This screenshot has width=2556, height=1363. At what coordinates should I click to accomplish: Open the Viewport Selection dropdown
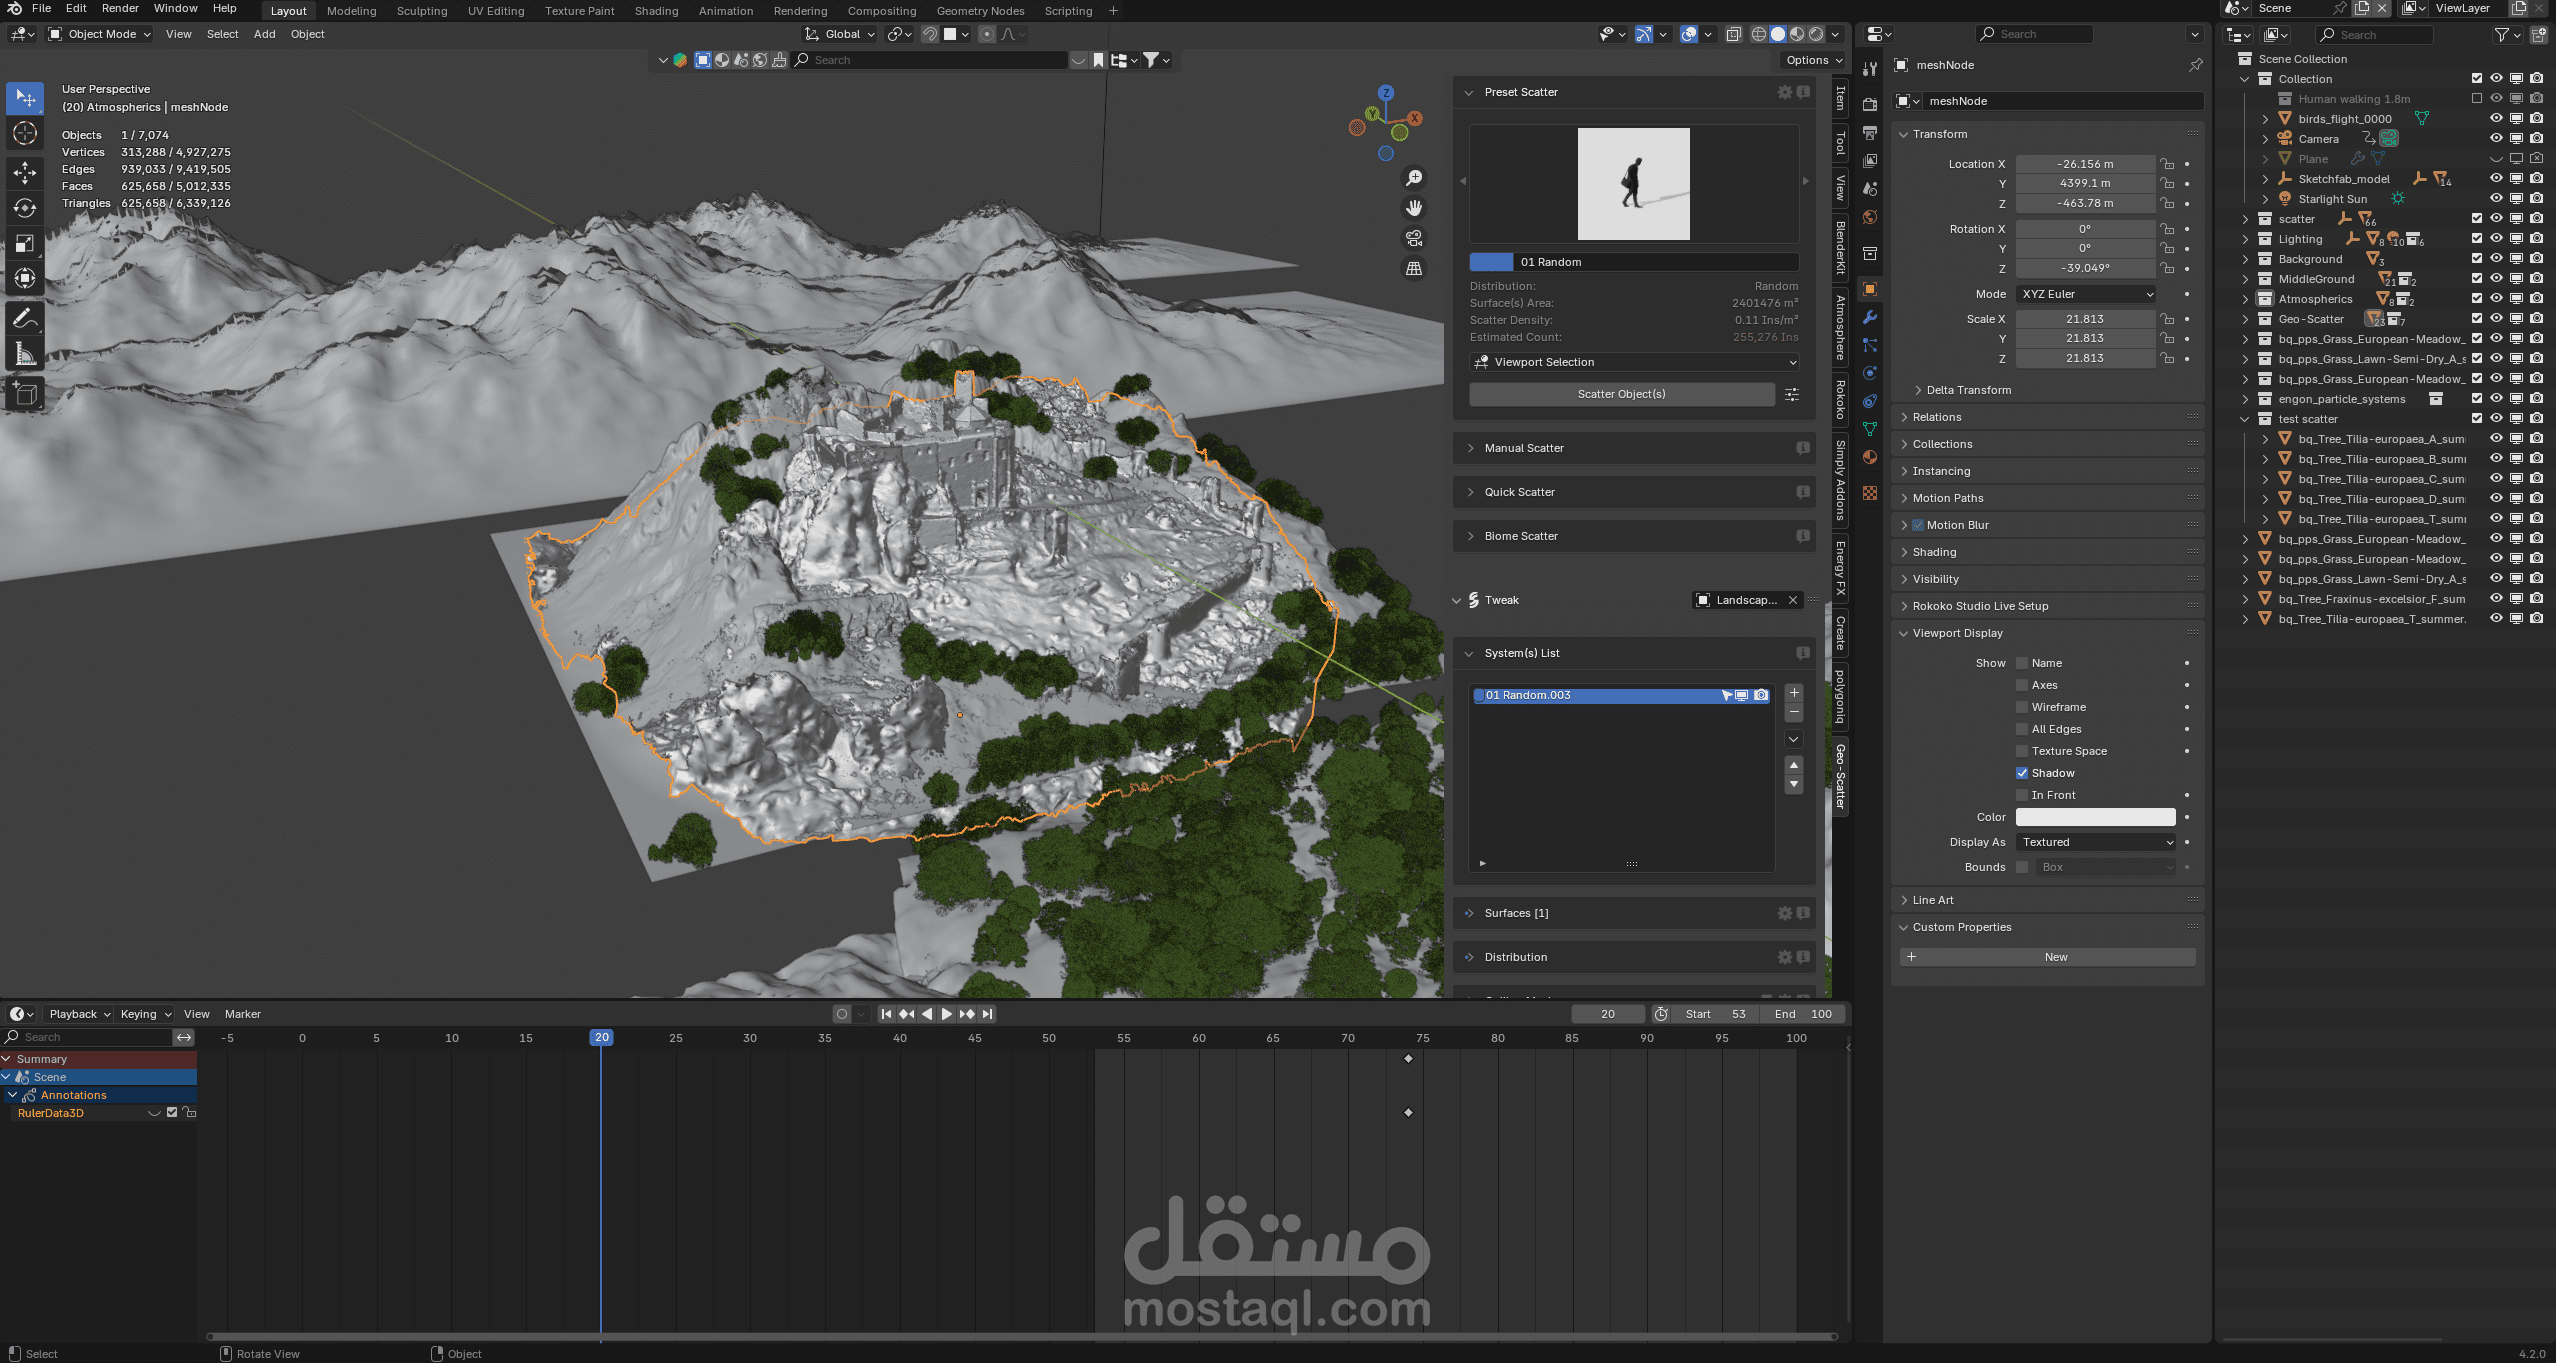click(1634, 362)
